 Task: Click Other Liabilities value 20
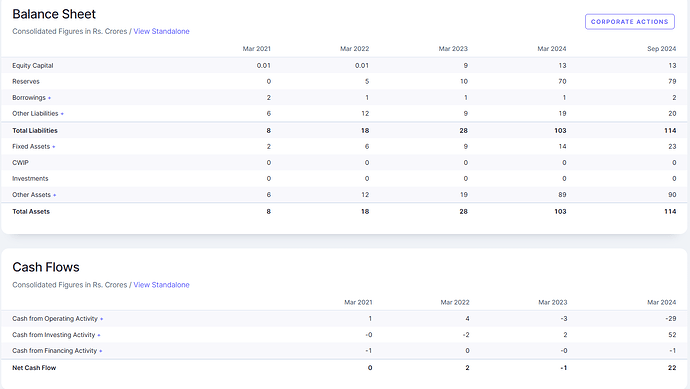click(672, 114)
